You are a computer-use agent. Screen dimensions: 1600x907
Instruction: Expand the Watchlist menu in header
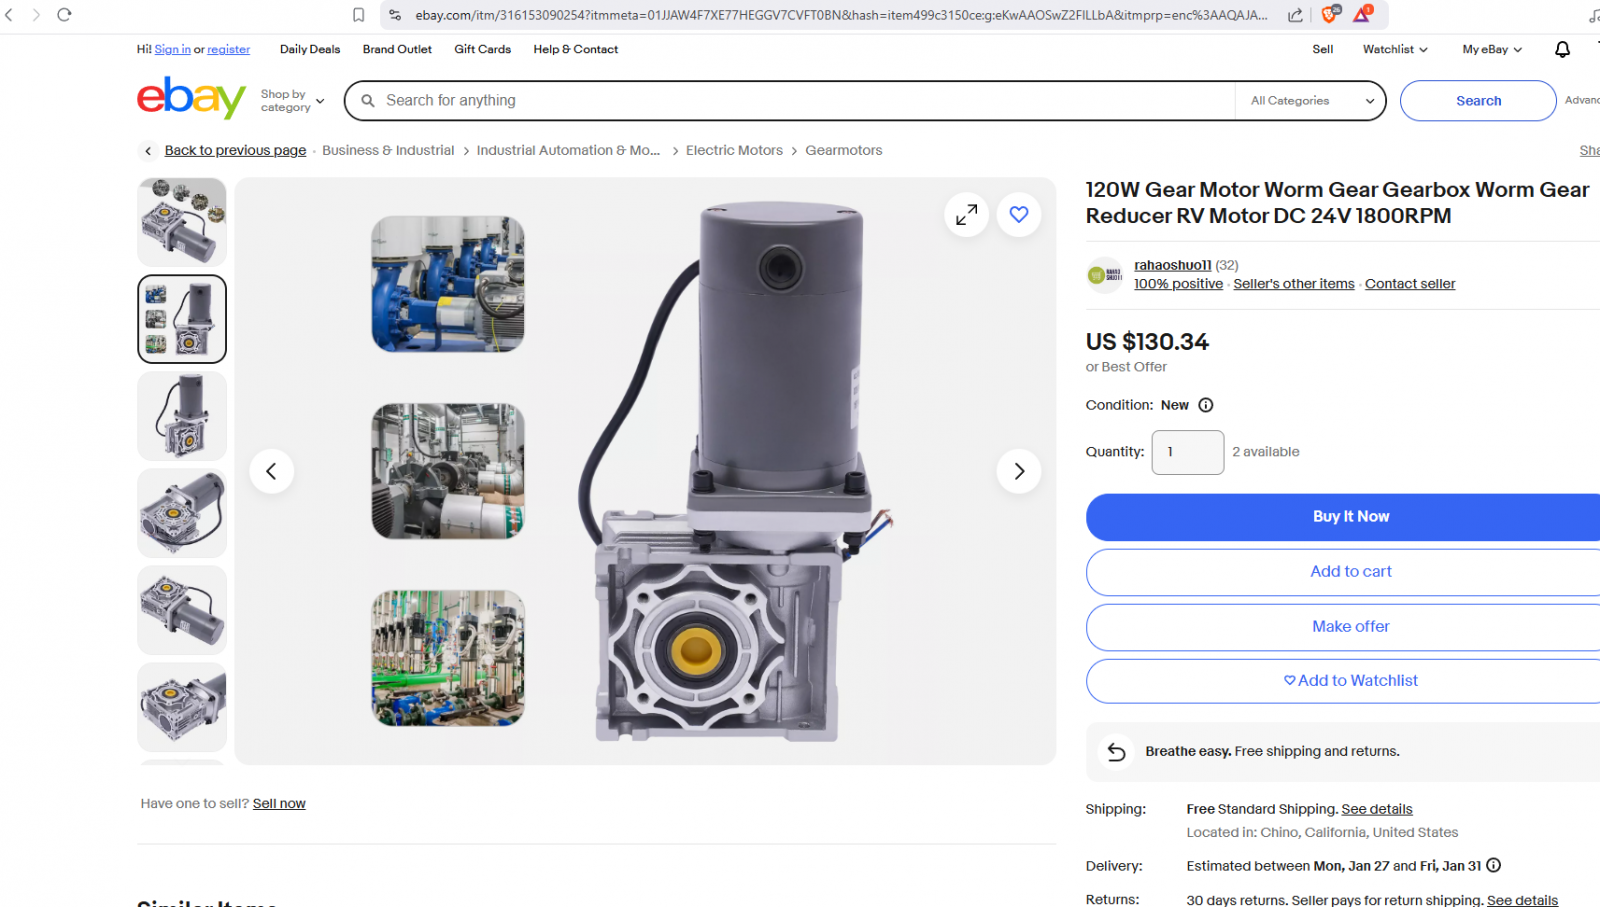[1394, 49]
